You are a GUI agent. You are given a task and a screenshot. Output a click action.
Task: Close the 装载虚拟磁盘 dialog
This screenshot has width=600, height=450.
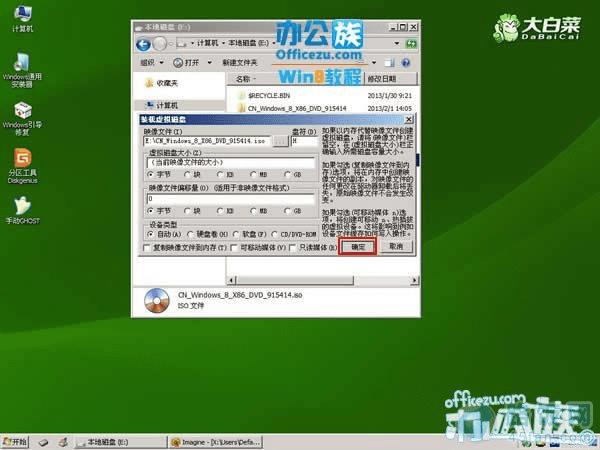[409, 119]
